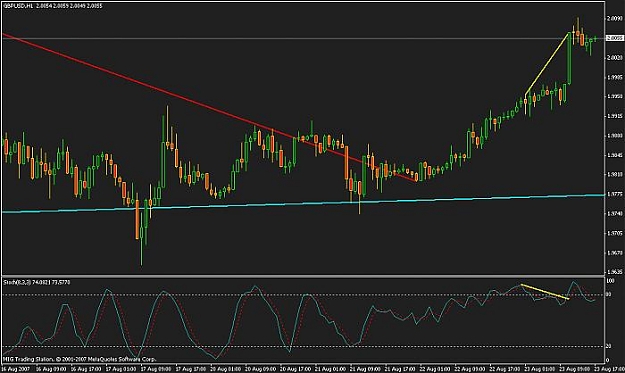Click the 16 Aug 2007 date label

pos(15,369)
